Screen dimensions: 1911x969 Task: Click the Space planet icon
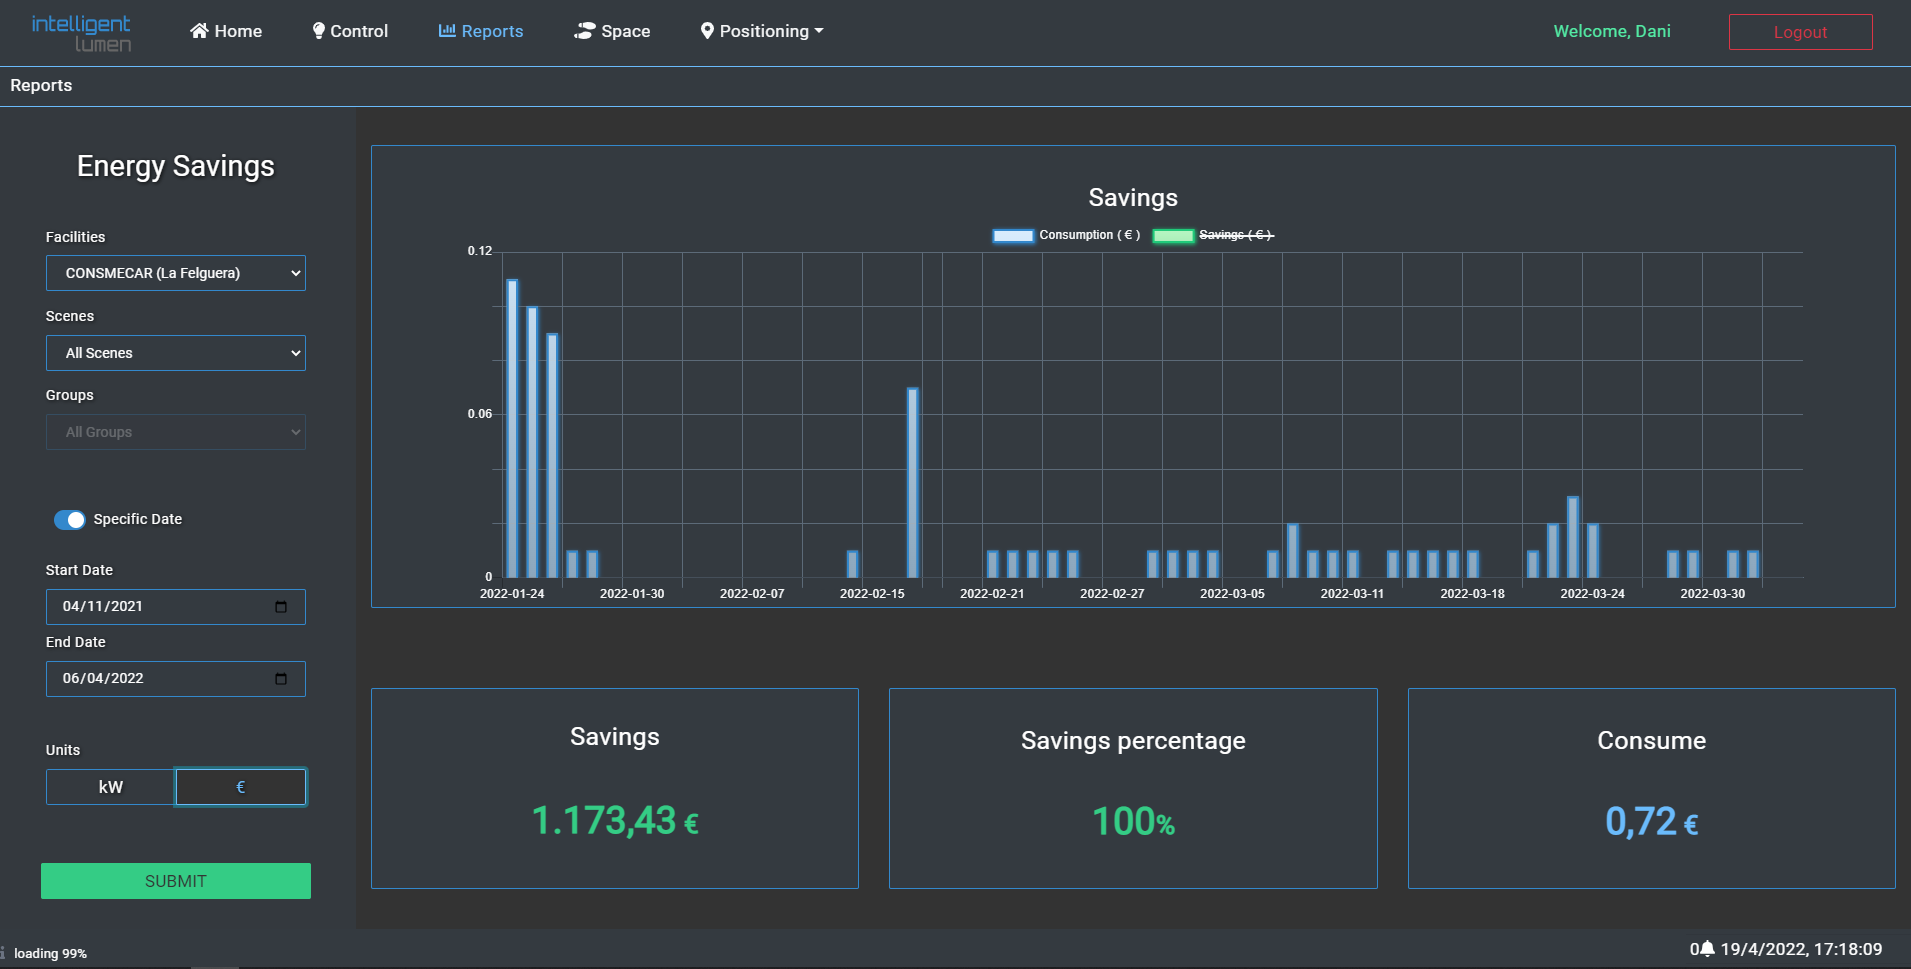click(584, 31)
